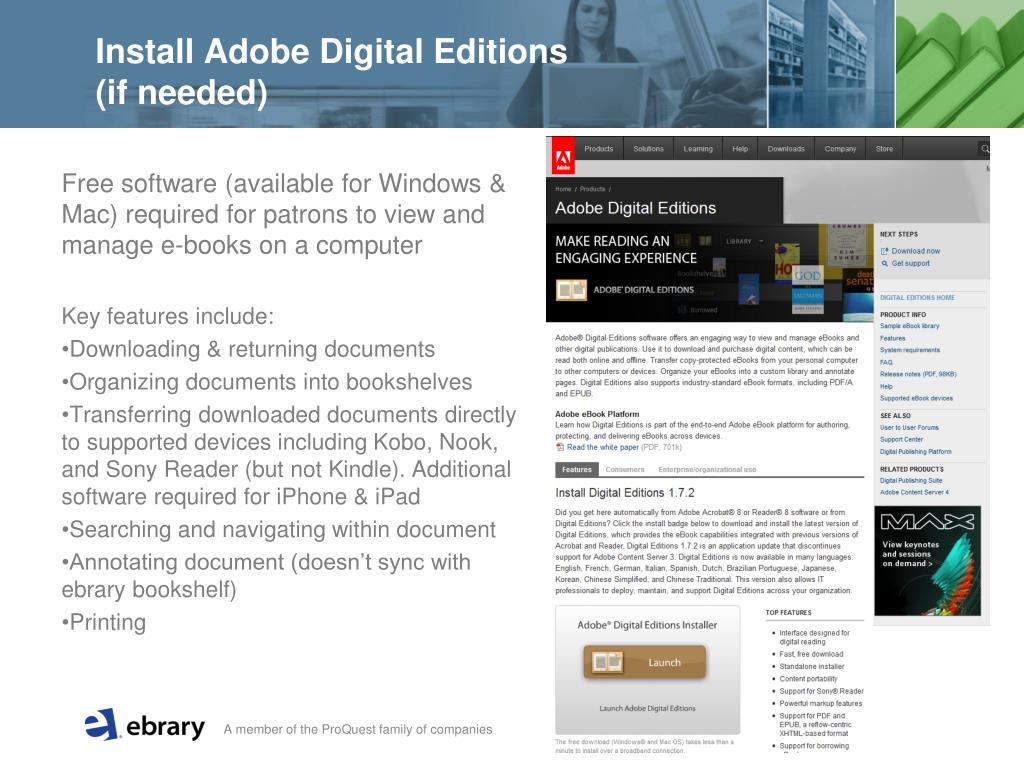
Task: Click the Adobe Digital Editions book icon in banner
Action: click(571, 290)
